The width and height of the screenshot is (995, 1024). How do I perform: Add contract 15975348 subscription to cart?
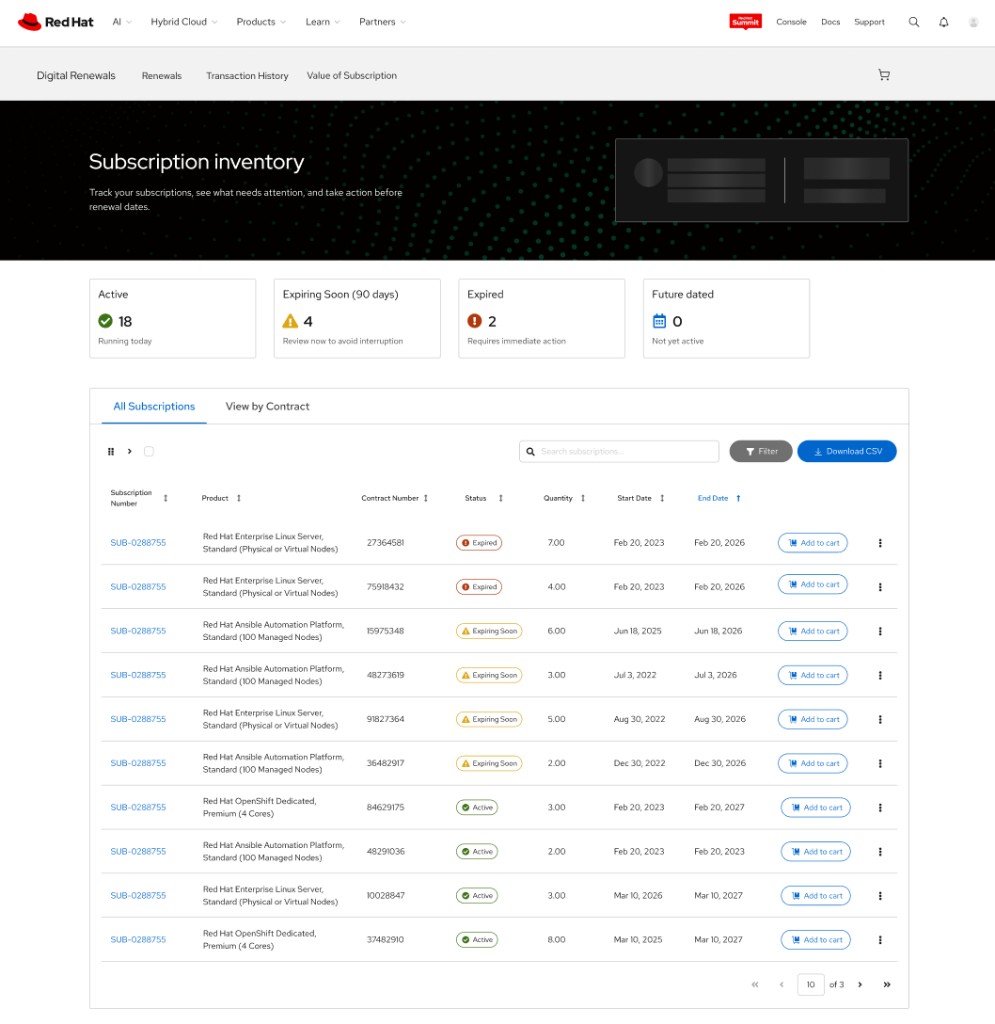(813, 631)
